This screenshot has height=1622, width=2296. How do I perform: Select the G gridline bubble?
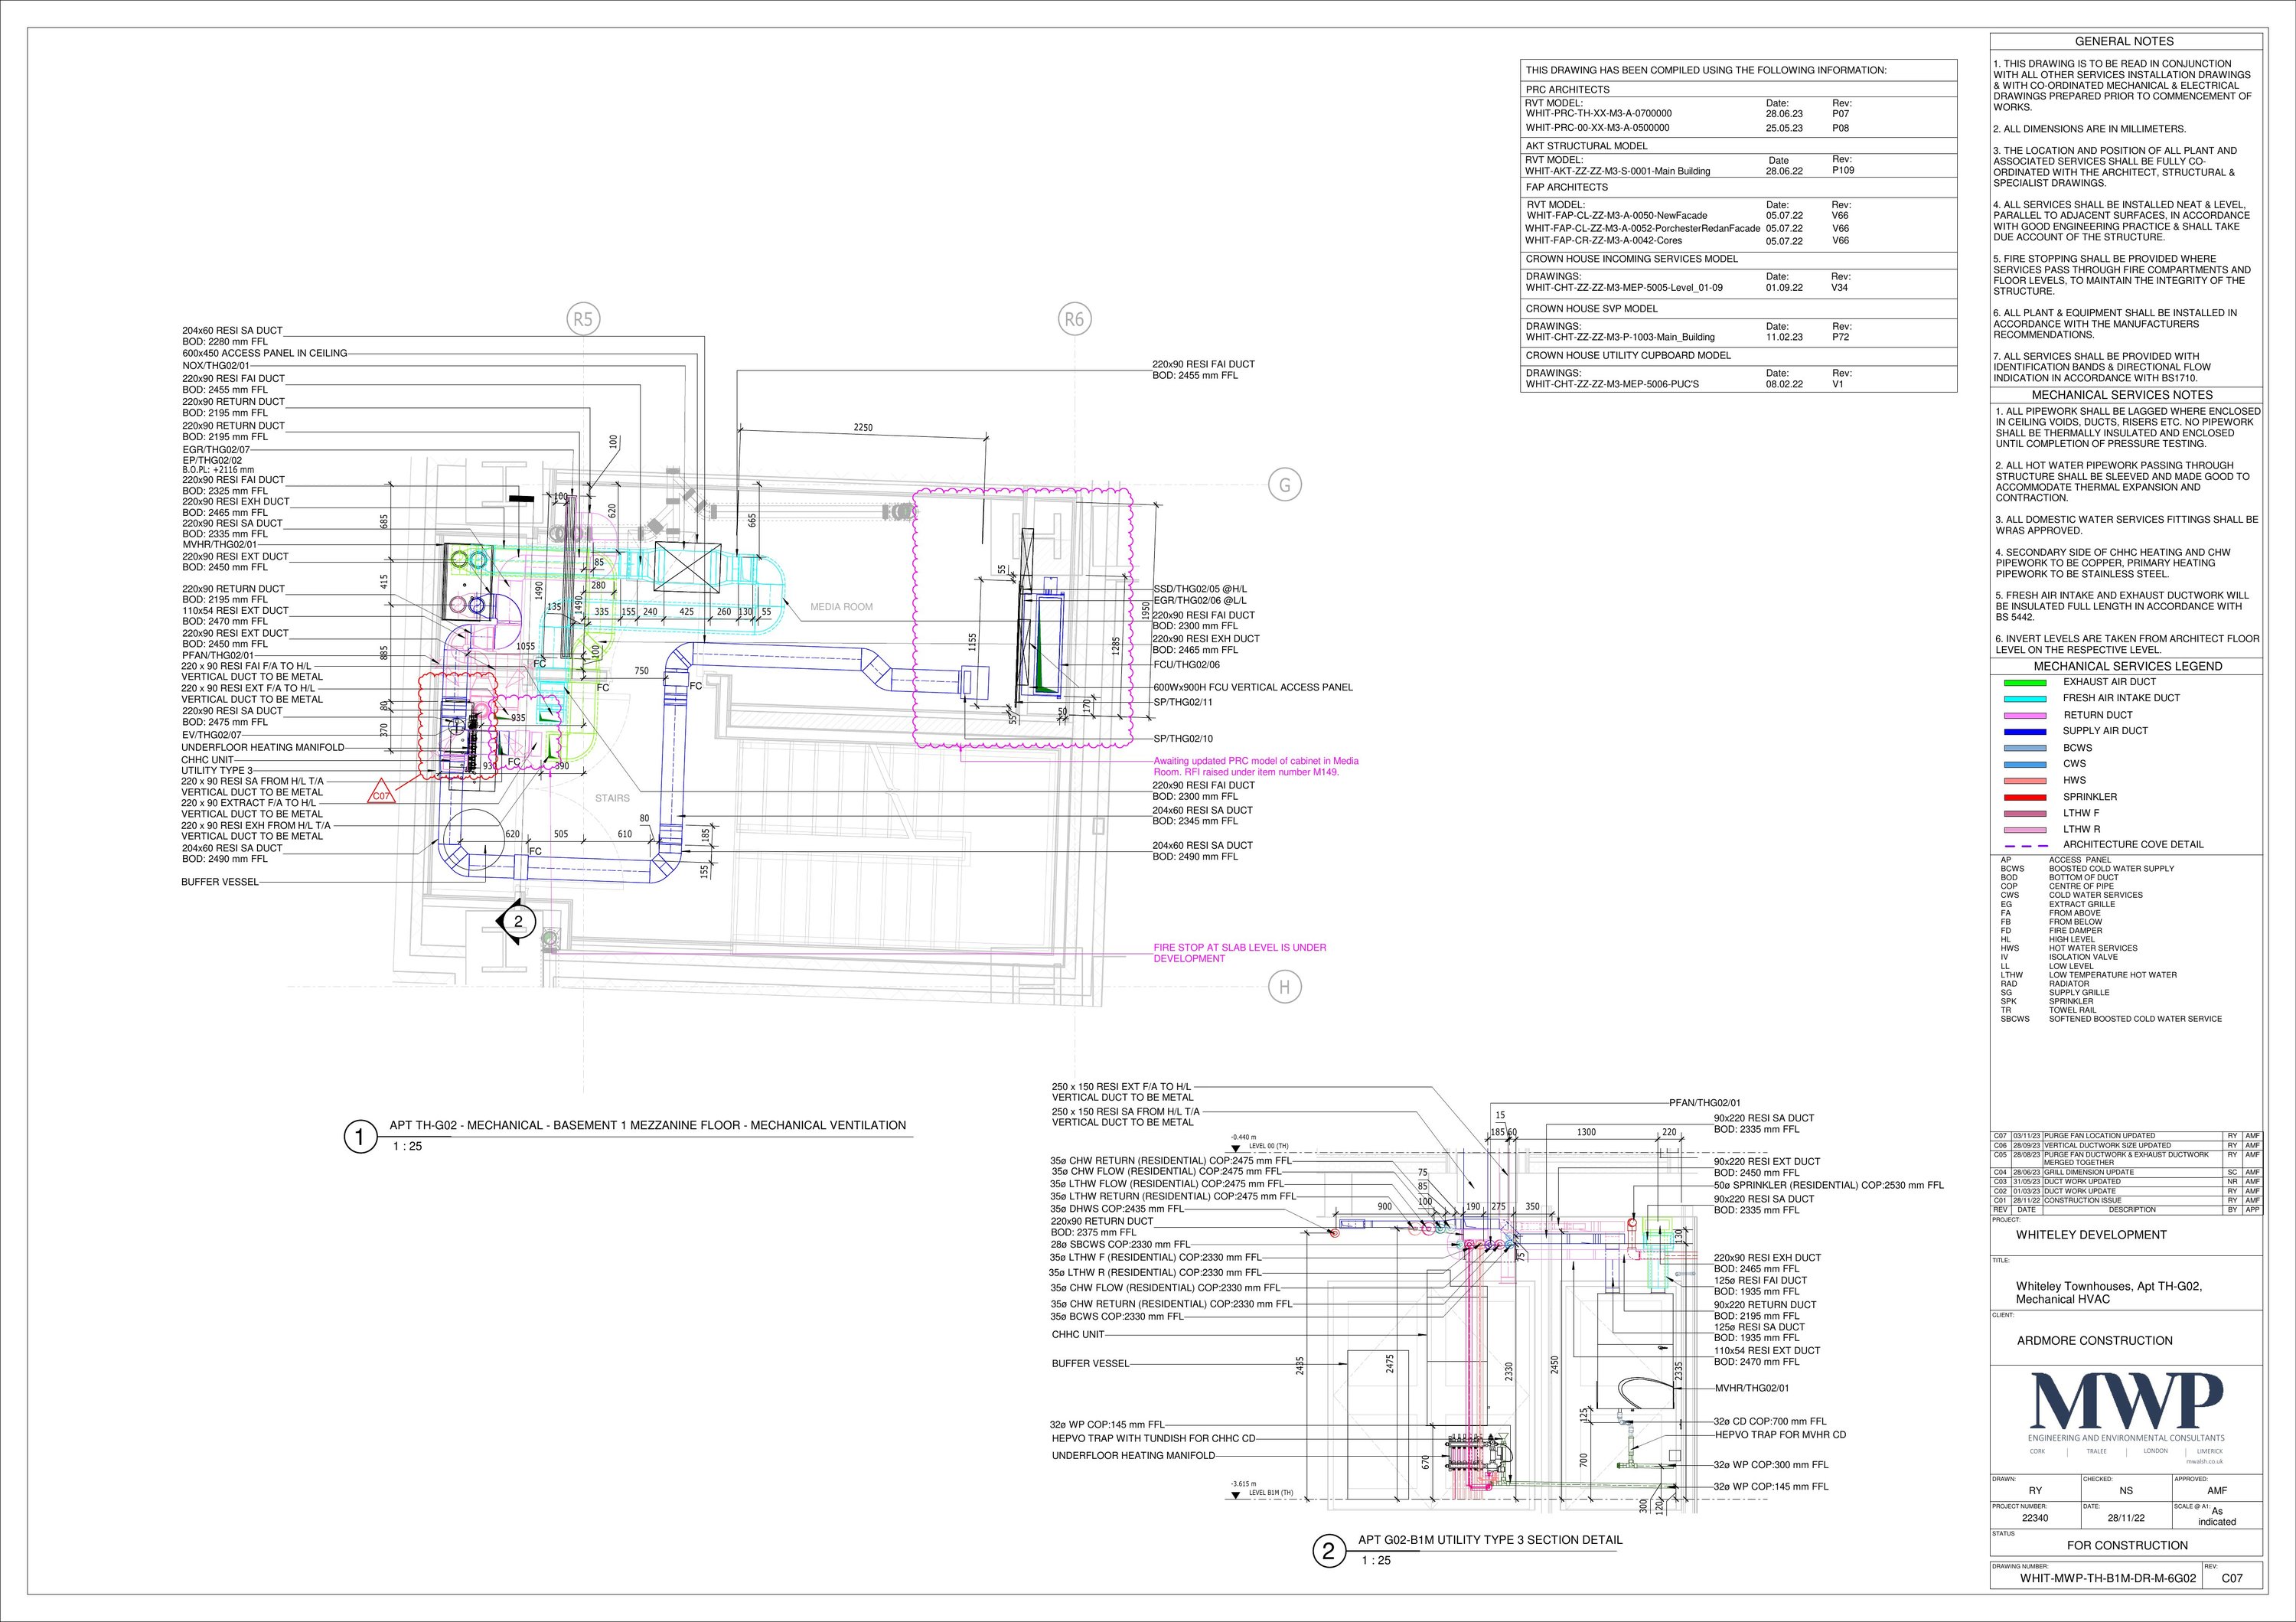1285,485
